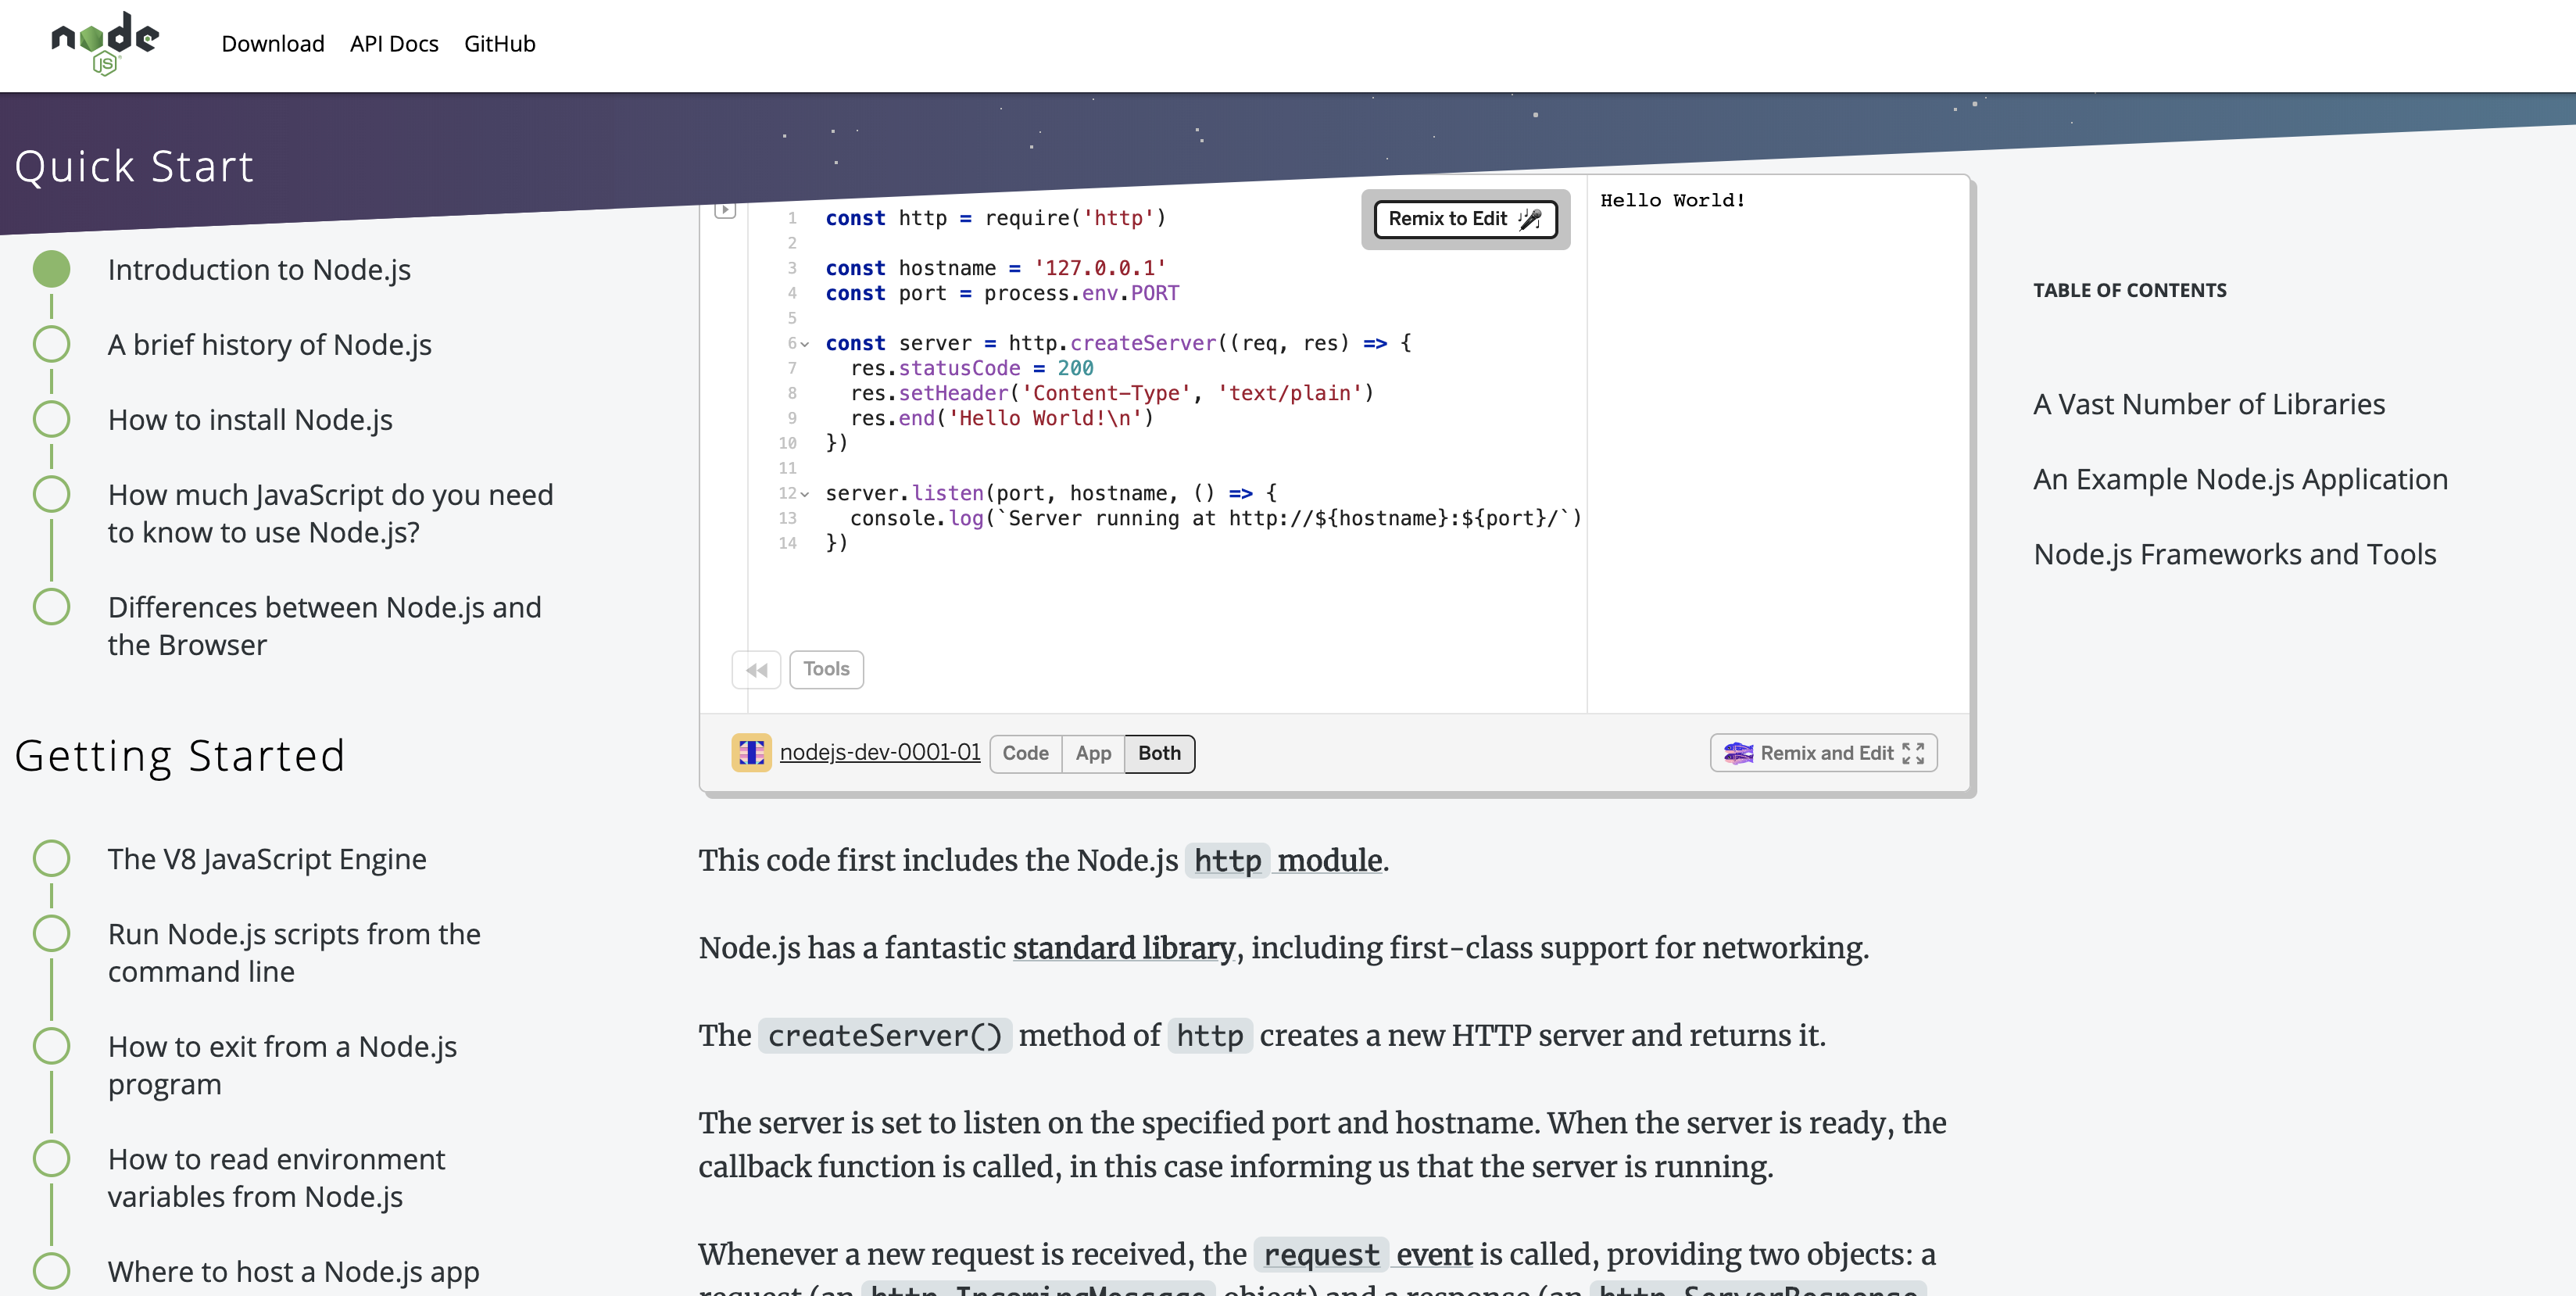Switch embed view to Code only
The width and height of the screenshot is (2576, 1296).
(1025, 753)
